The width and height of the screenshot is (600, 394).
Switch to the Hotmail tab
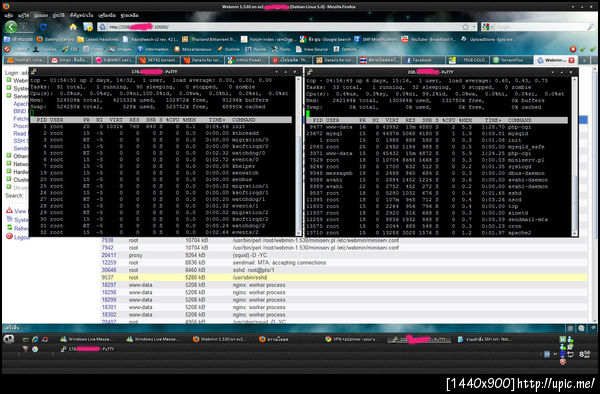click(25, 60)
